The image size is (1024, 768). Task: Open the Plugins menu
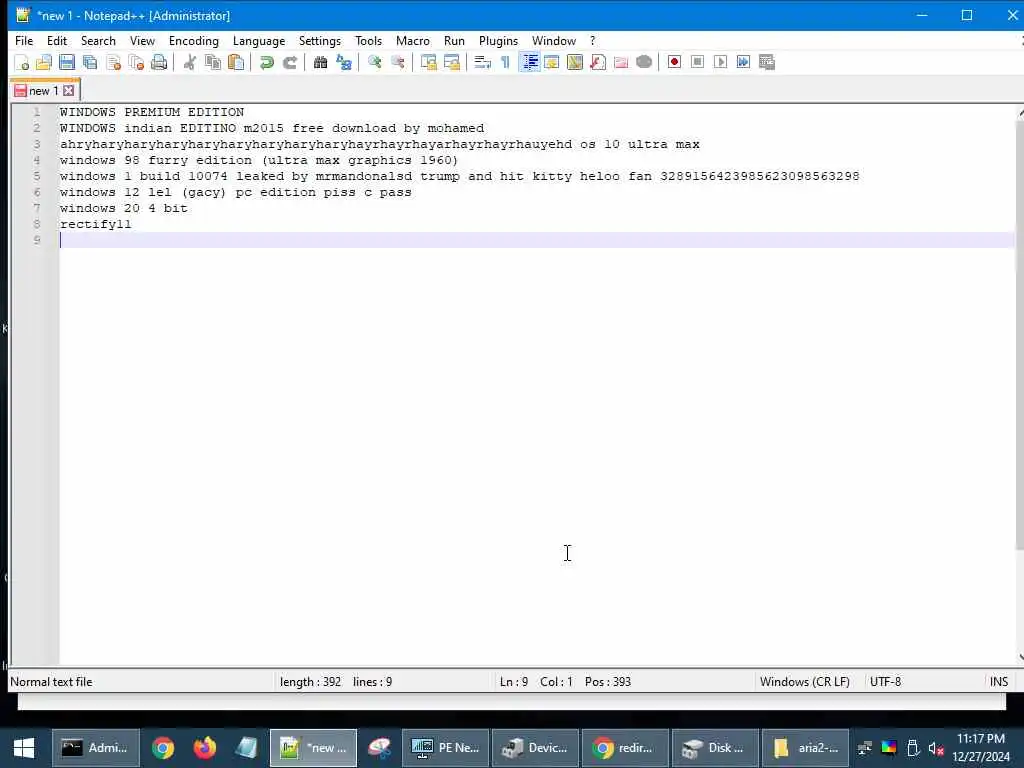point(498,40)
